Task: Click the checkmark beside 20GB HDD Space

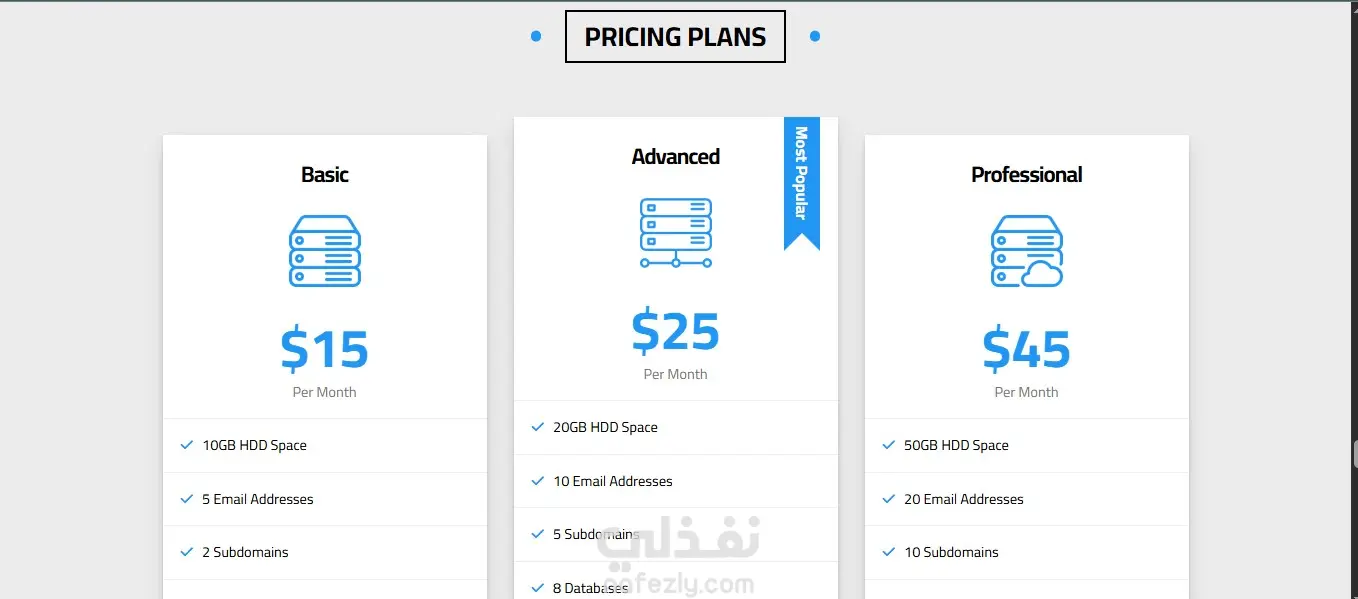Action: click(538, 427)
